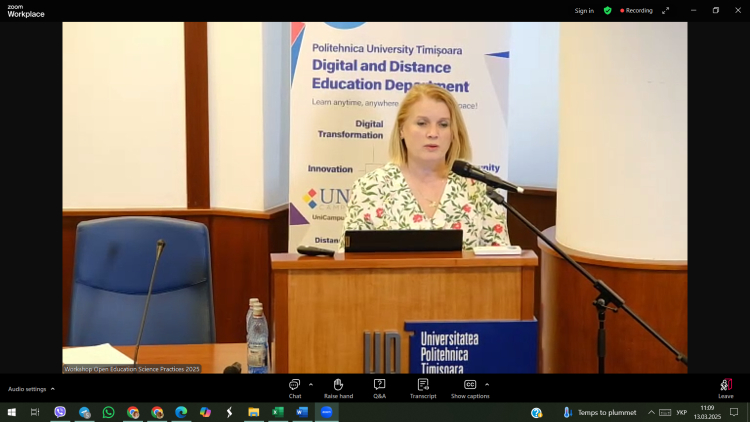Click the Raise hand icon
750x422 pixels.
pos(338,386)
